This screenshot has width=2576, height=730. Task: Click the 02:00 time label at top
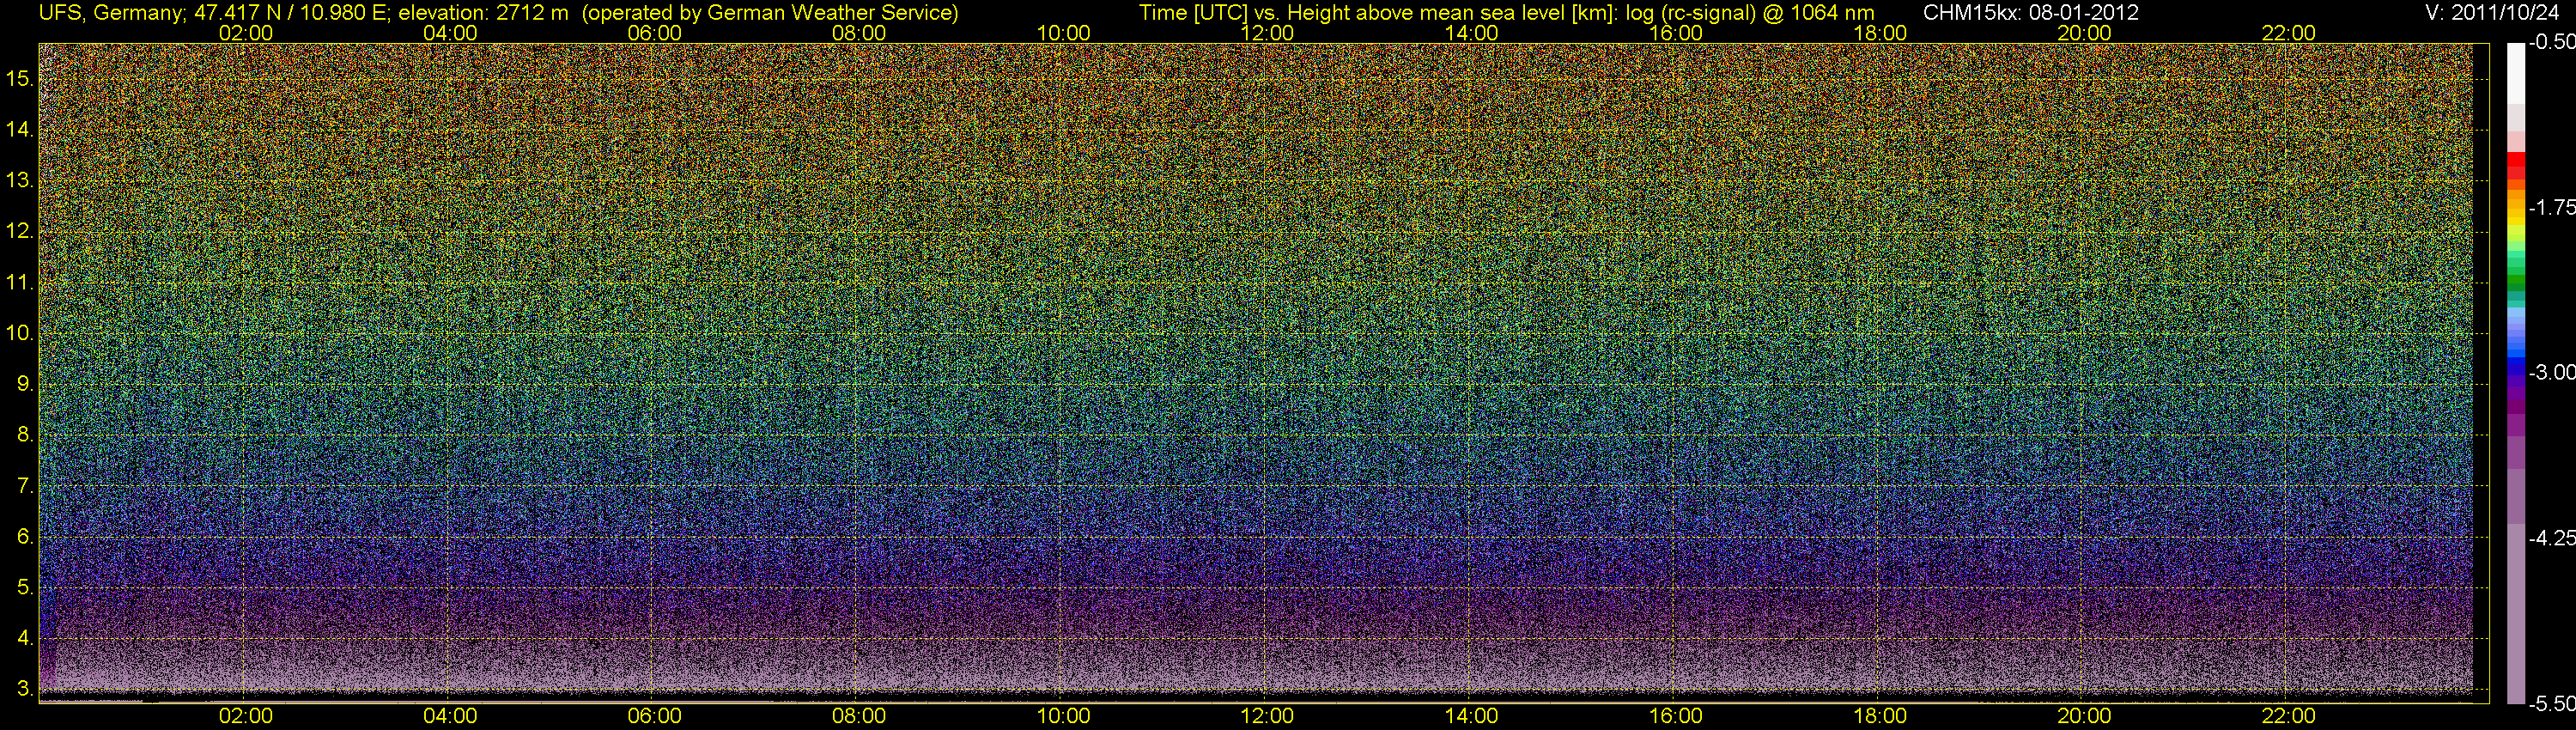(245, 33)
